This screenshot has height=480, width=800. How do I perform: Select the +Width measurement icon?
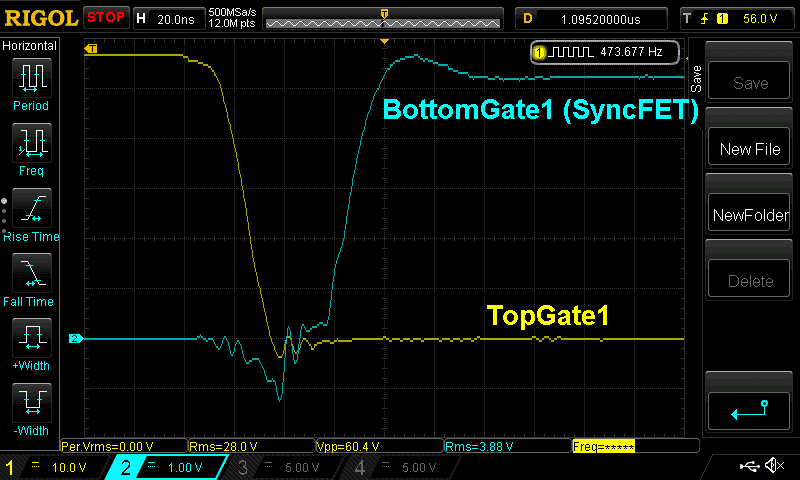click(x=31, y=339)
